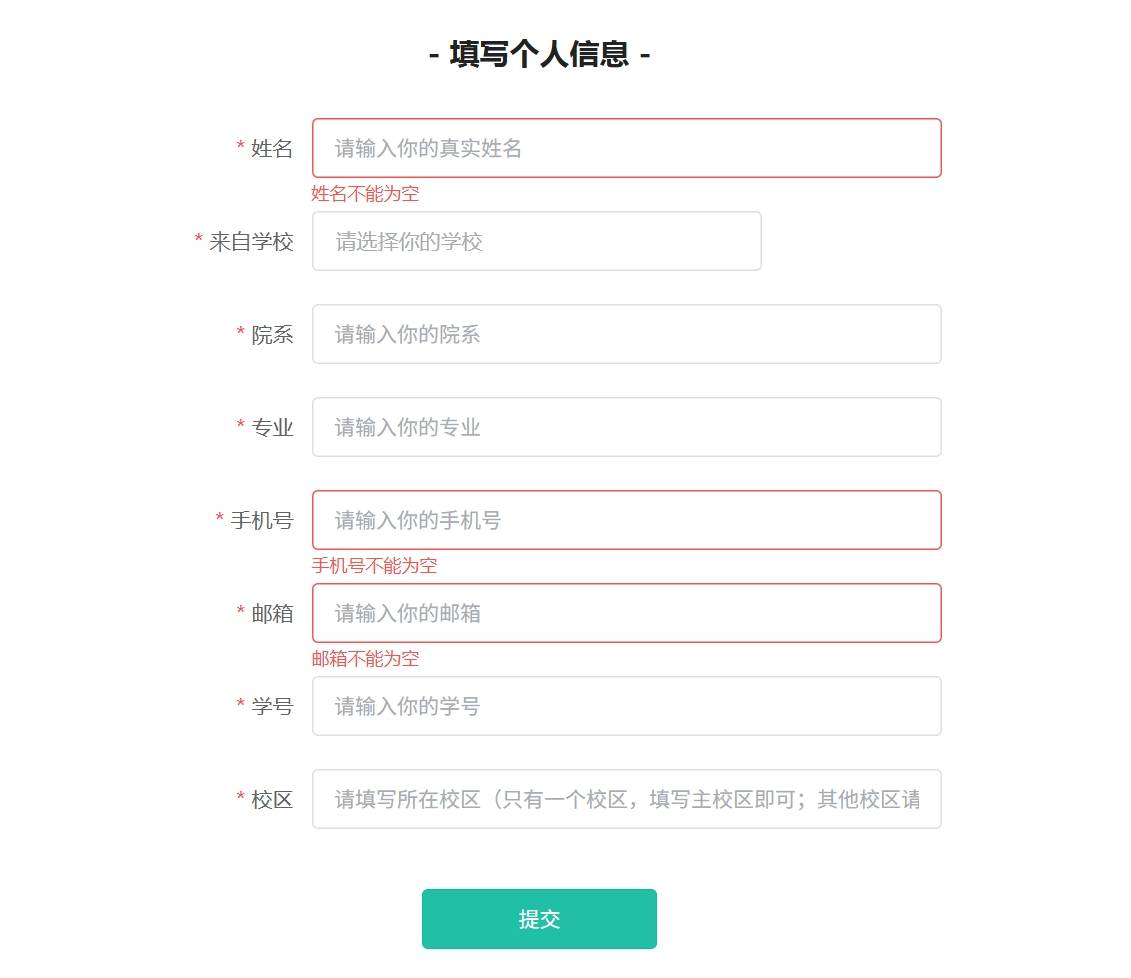The width and height of the screenshot is (1131, 978).
Task: Click the 校区 field label
Action: coord(272,800)
